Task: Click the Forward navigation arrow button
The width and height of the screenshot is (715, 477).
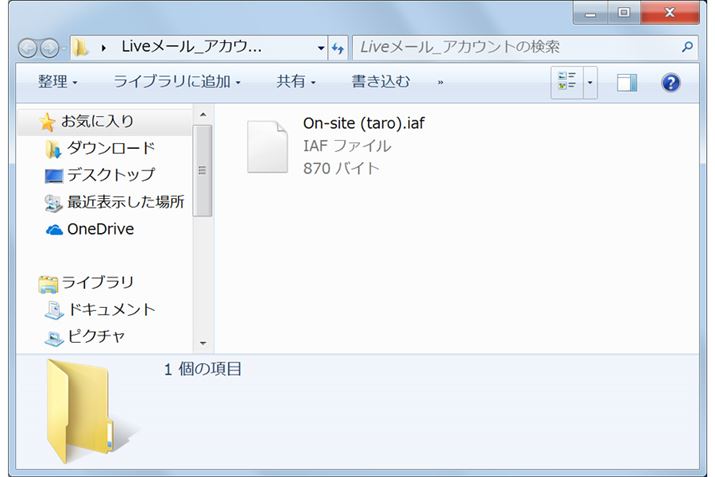Action: [x=49, y=48]
